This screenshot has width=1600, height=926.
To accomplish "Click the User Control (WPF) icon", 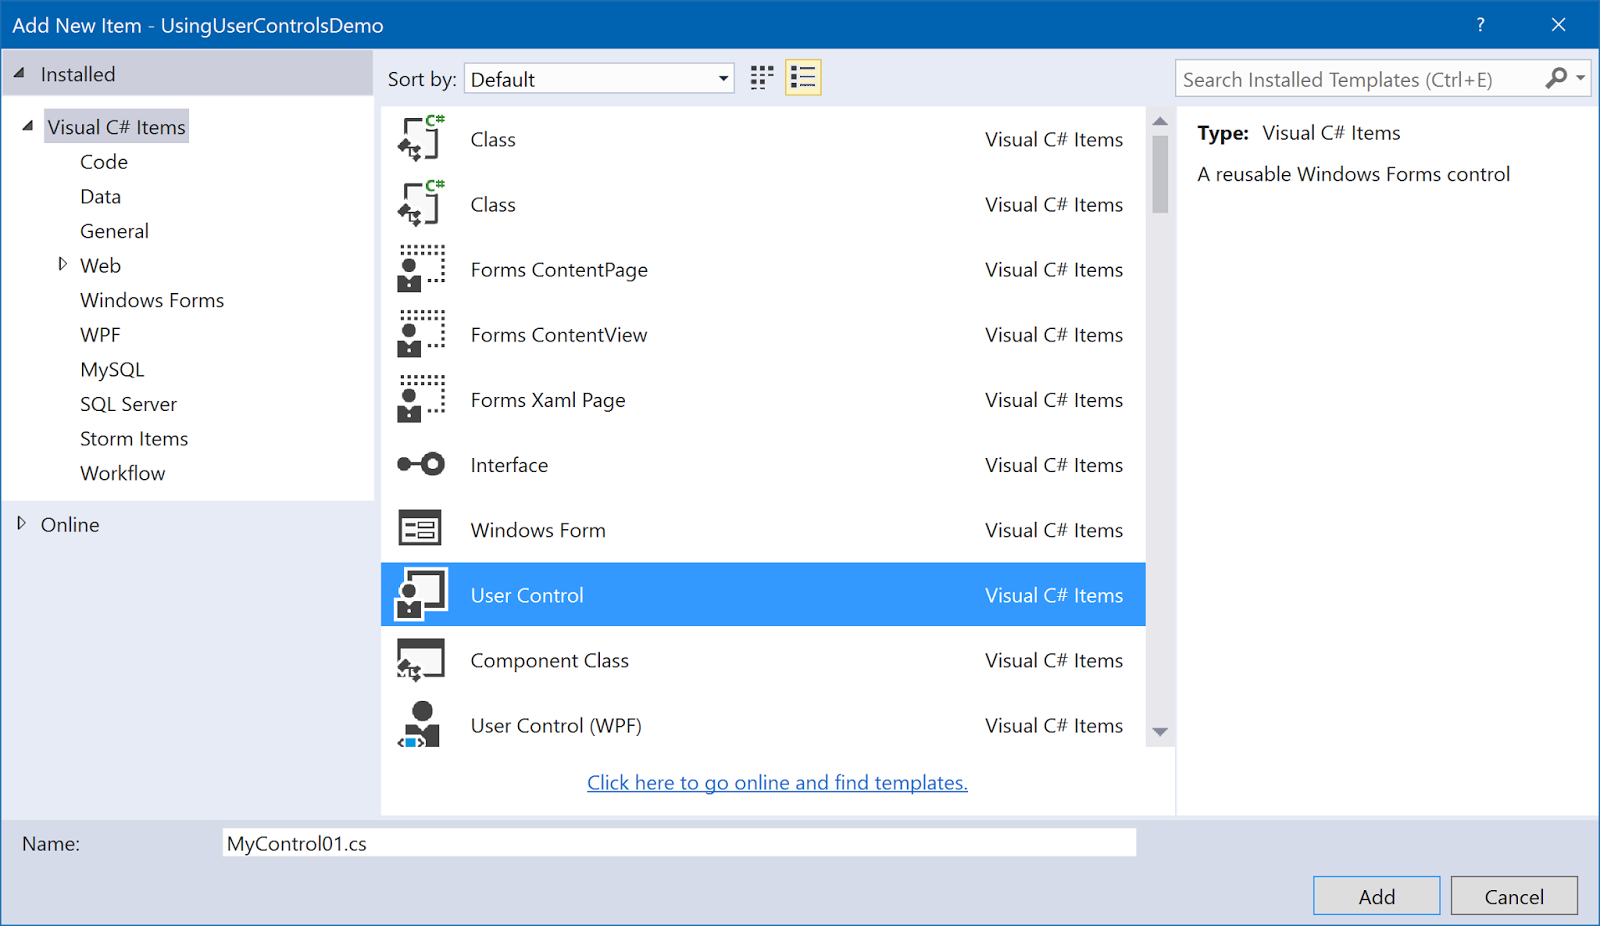I will pyautogui.click(x=419, y=724).
